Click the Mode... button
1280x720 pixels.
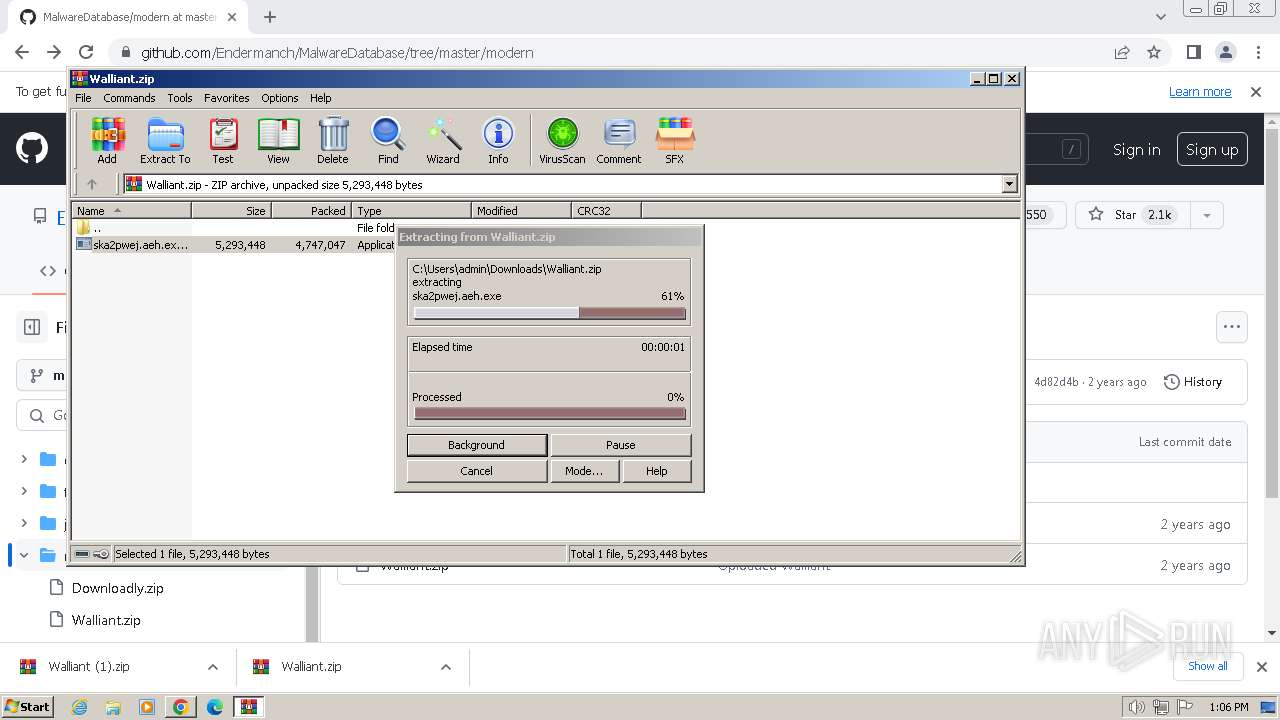click(x=584, y=471)
